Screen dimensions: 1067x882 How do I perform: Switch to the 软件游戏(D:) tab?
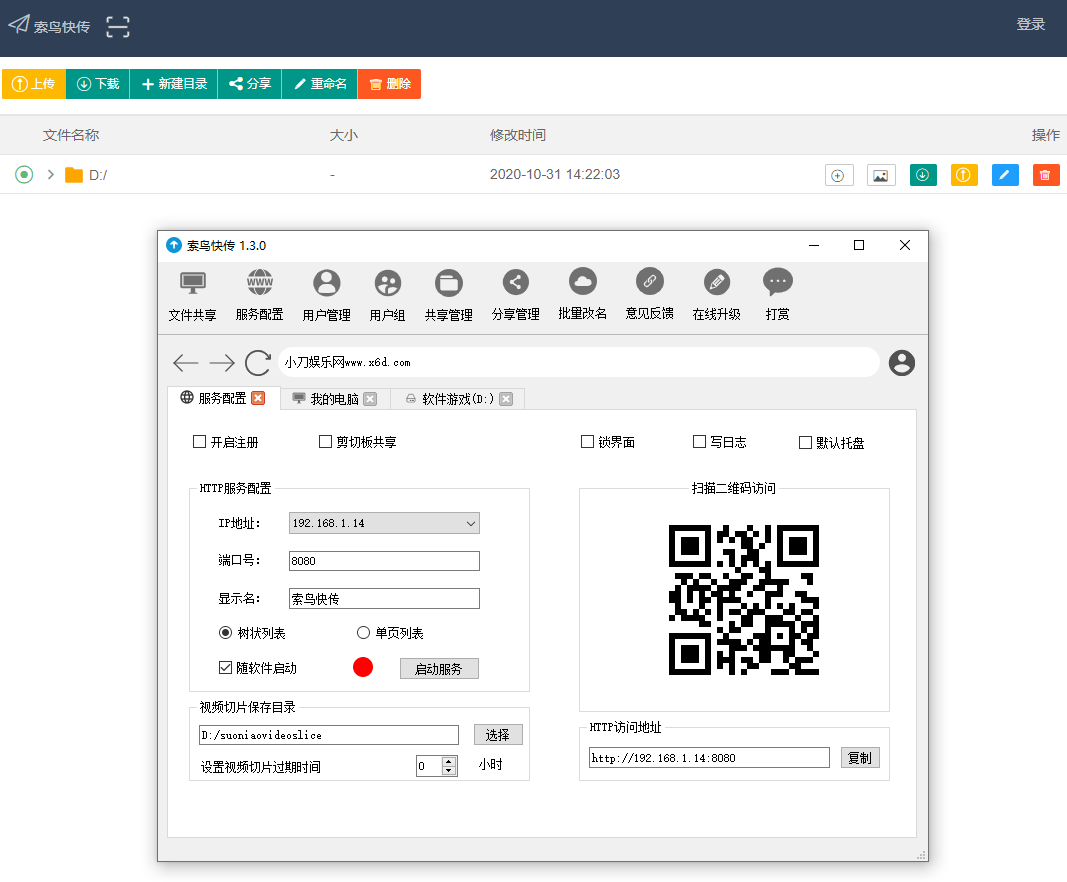449,399
